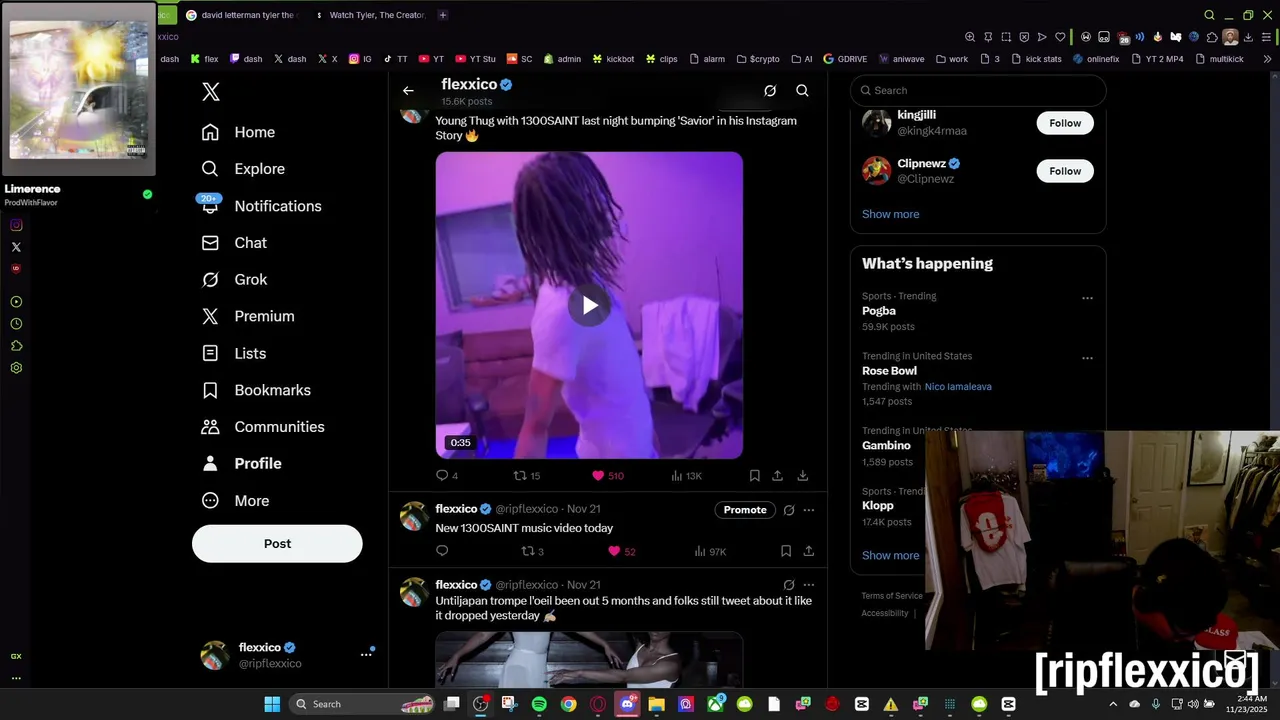Click the Promote button
The width and height of the screenshot is (1280, 720).
tap(745, 510)
